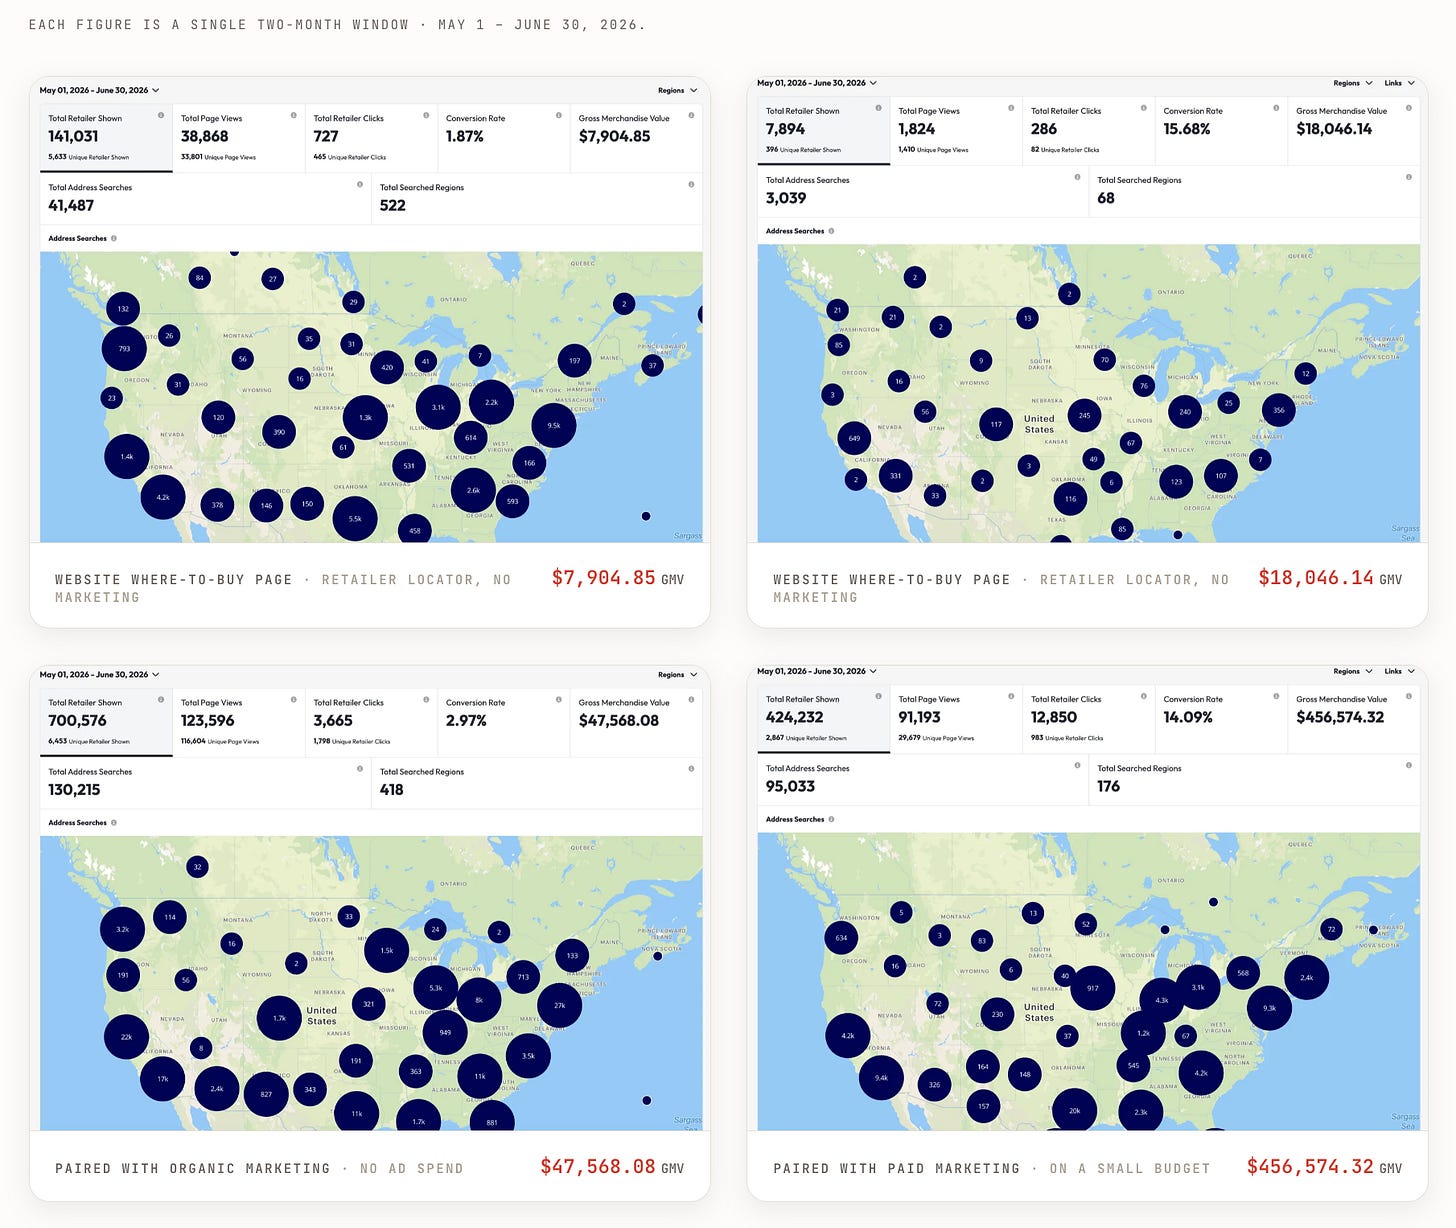Screen dimensions: 1456x1228
Task: Click the 245 map cluster in the $18,046.14 dashboard
Action: pyautogui.click(x=1084, y=415)
